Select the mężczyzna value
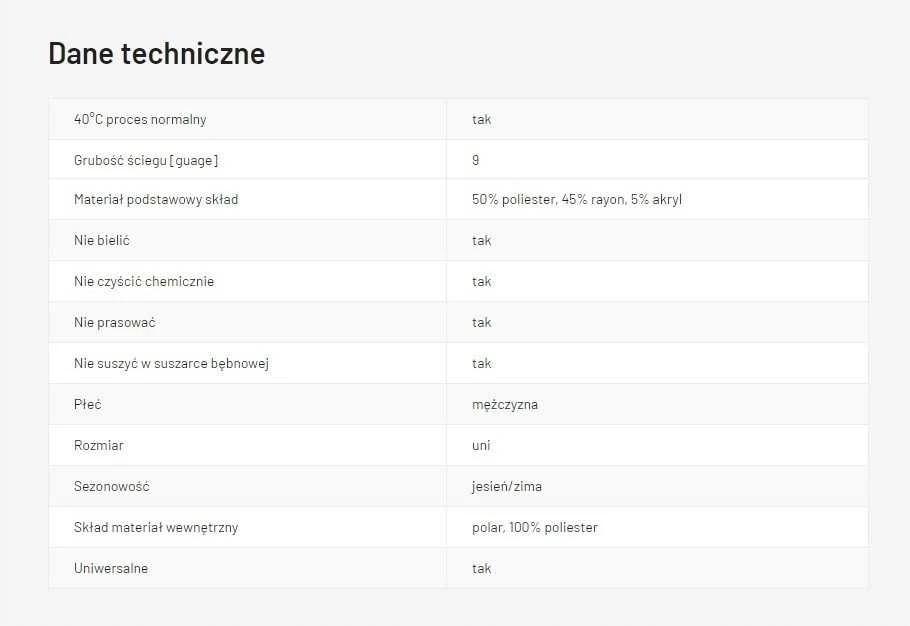 point(504,405)
